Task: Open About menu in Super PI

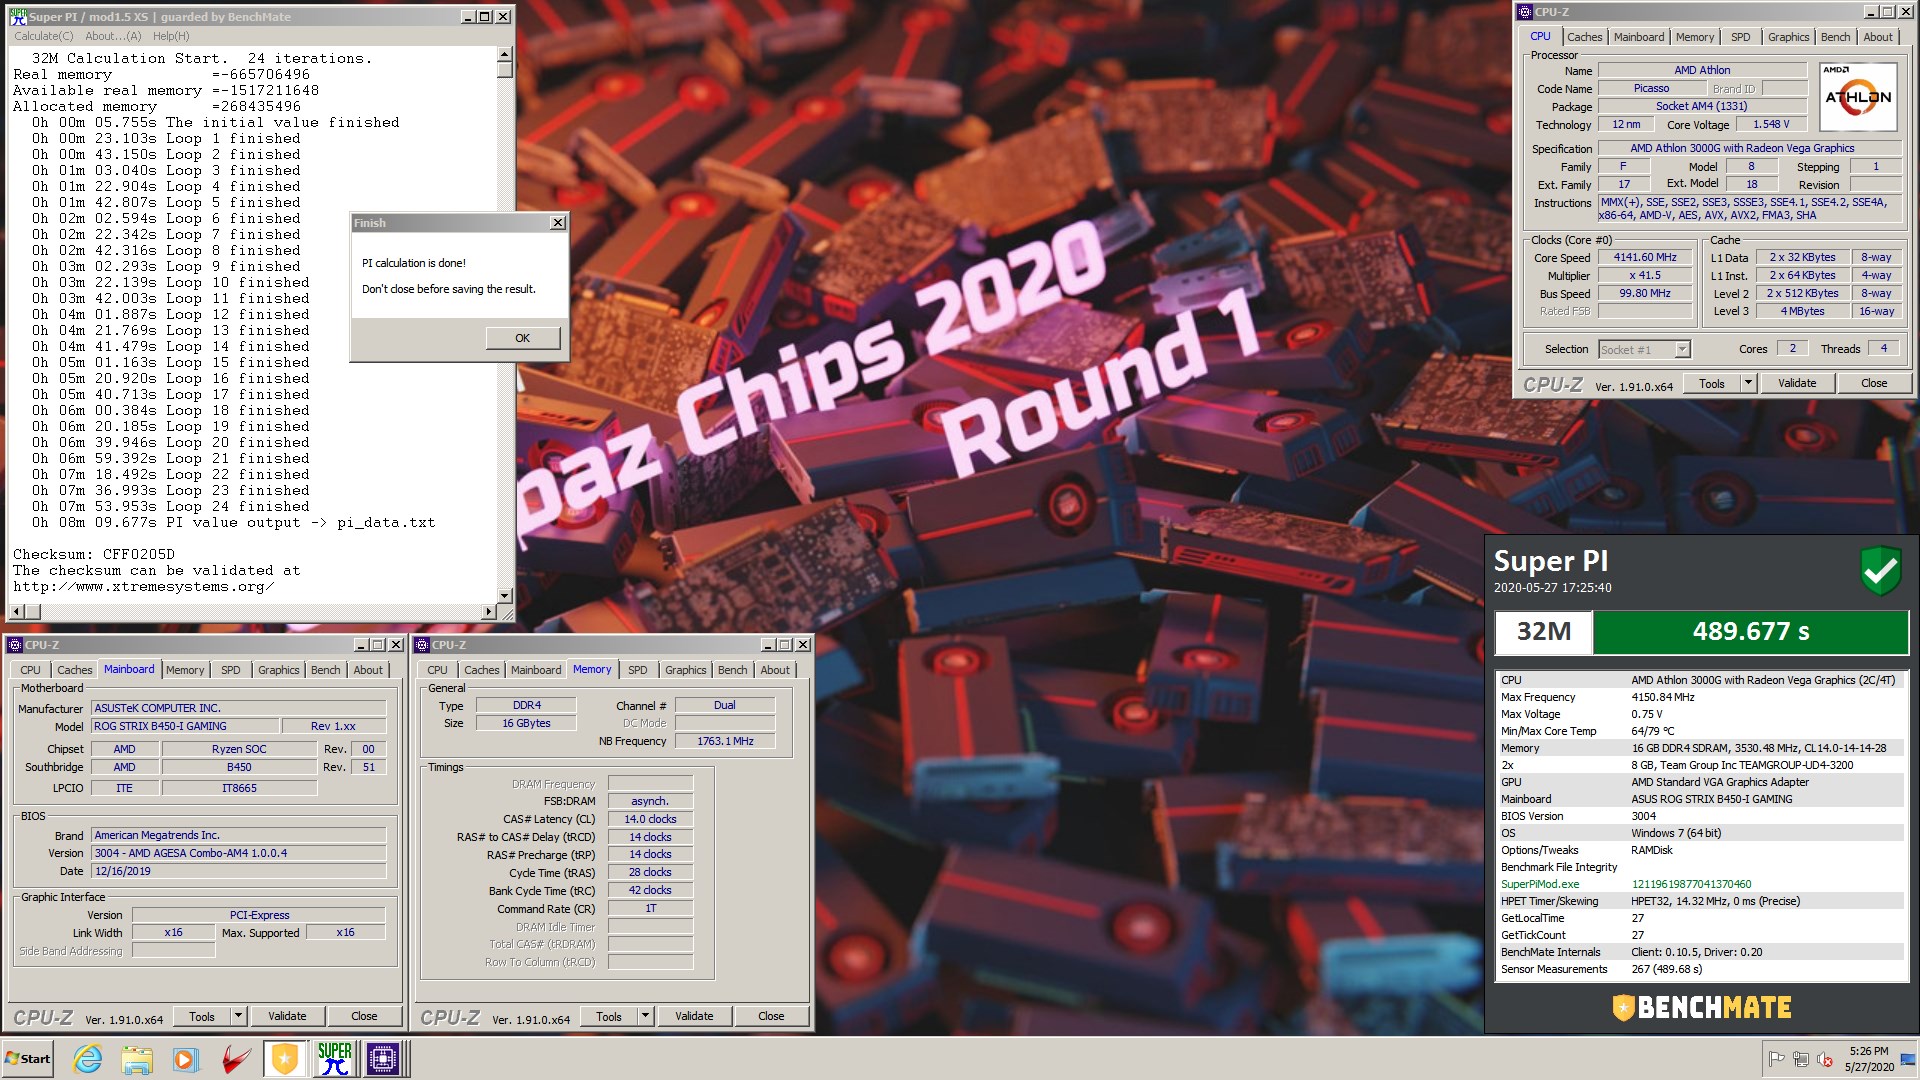Action: pyautogui.click(x=113, y=36)
